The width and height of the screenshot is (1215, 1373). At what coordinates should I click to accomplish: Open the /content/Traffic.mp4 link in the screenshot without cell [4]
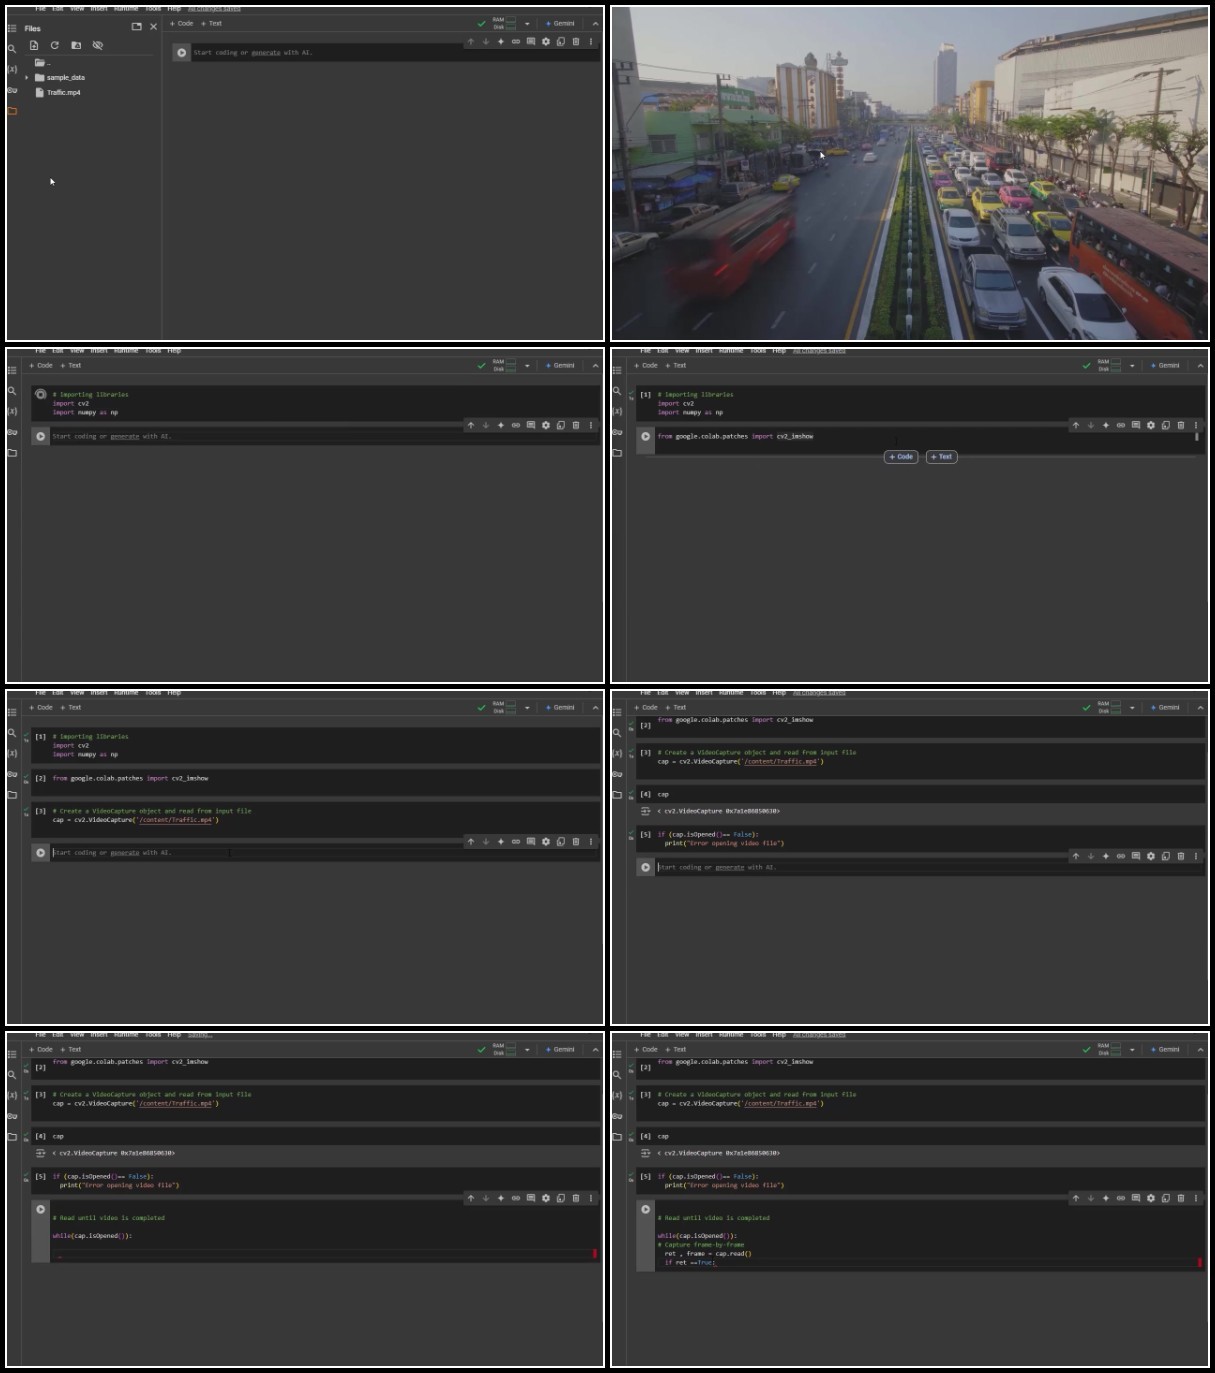(176, 820)
